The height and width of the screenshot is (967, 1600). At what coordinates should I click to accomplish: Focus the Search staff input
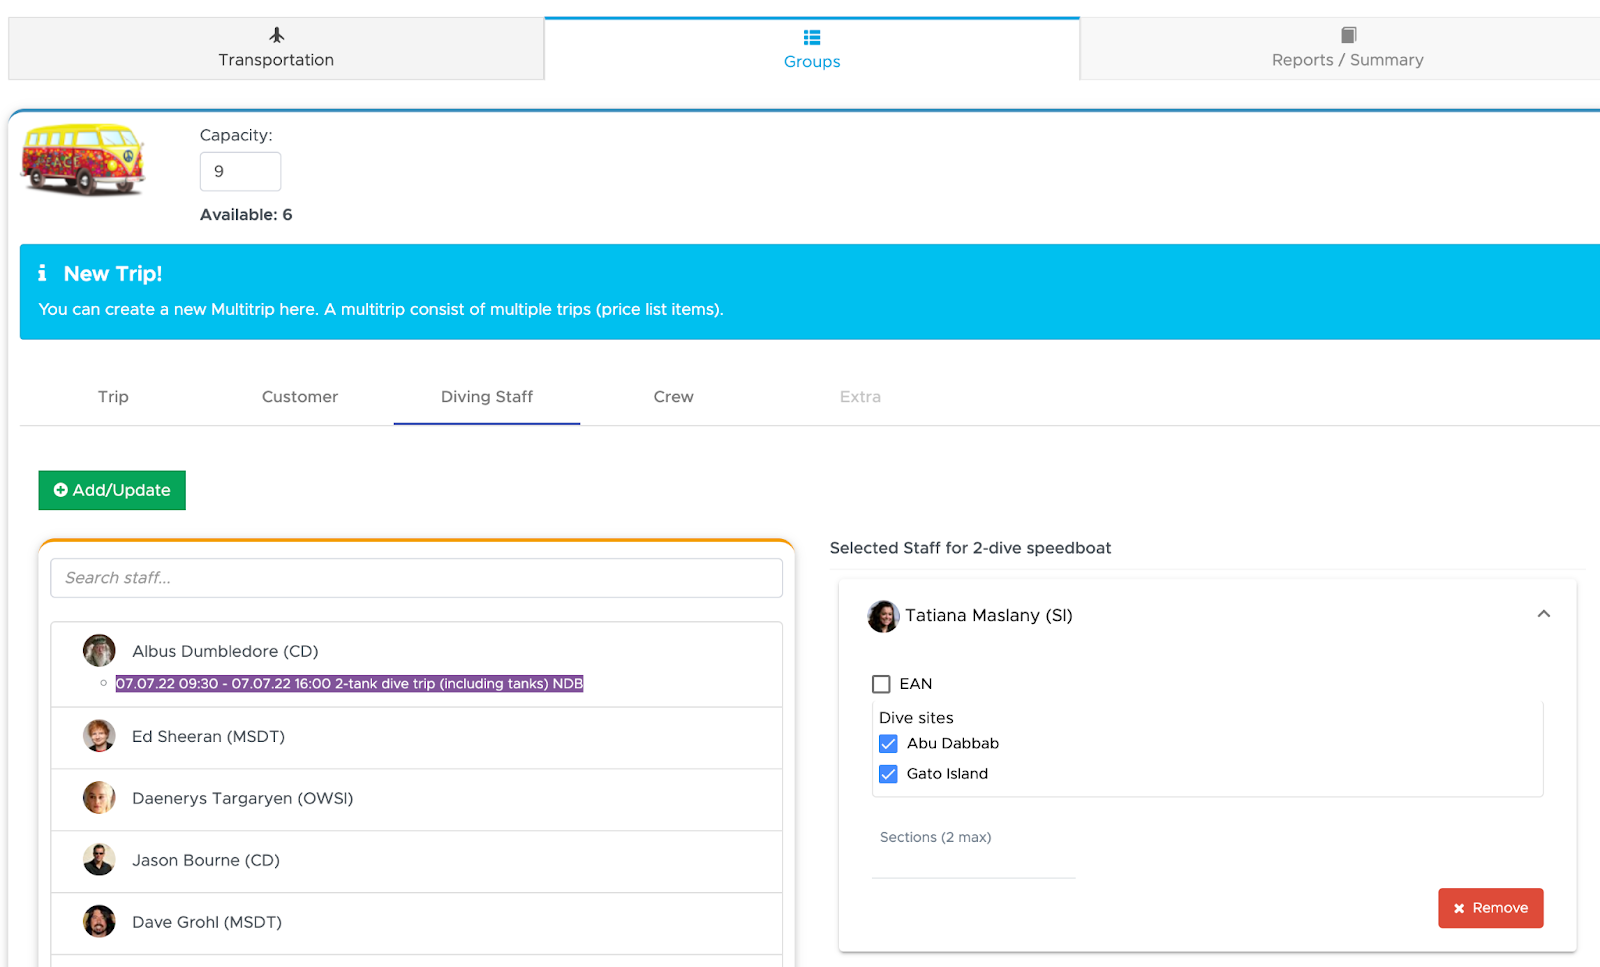click(x=417, y=578)
